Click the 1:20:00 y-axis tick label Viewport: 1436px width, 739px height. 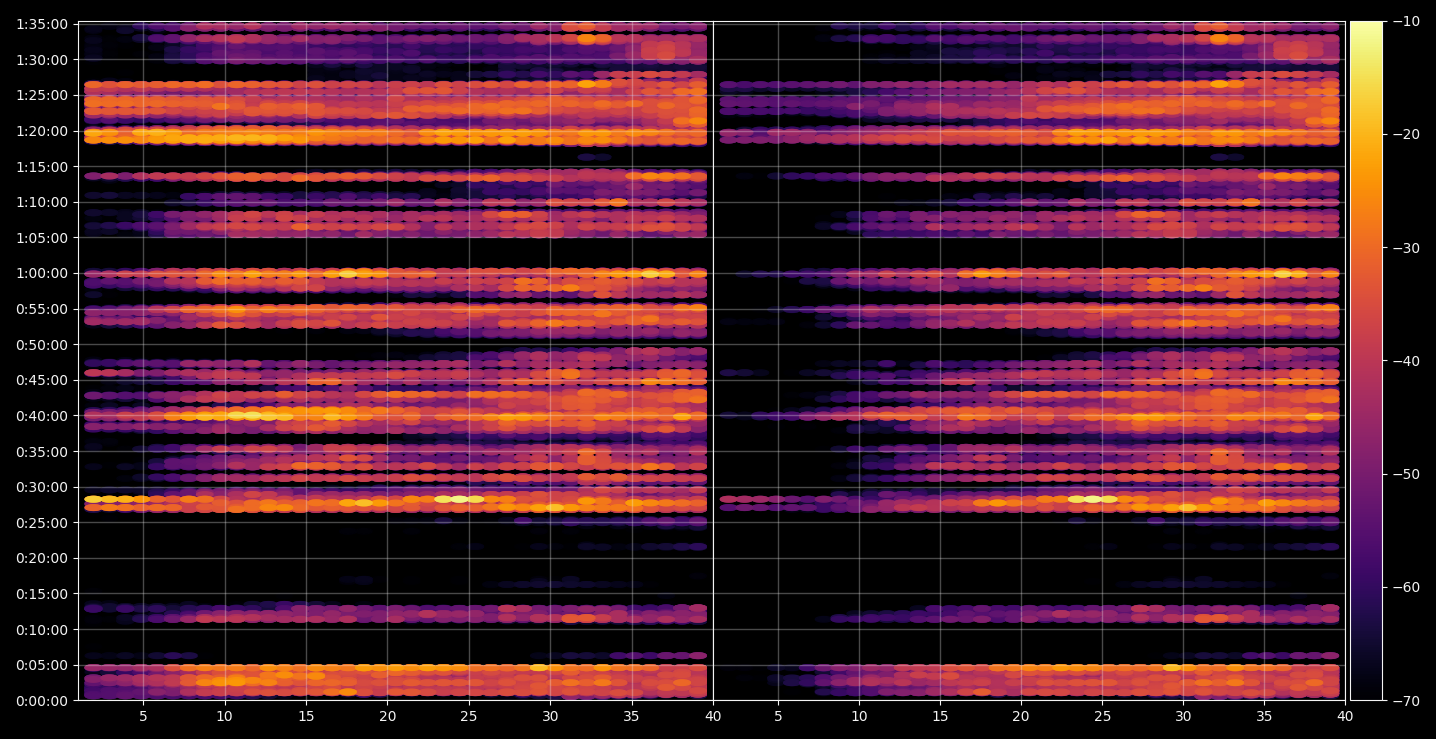42,131
